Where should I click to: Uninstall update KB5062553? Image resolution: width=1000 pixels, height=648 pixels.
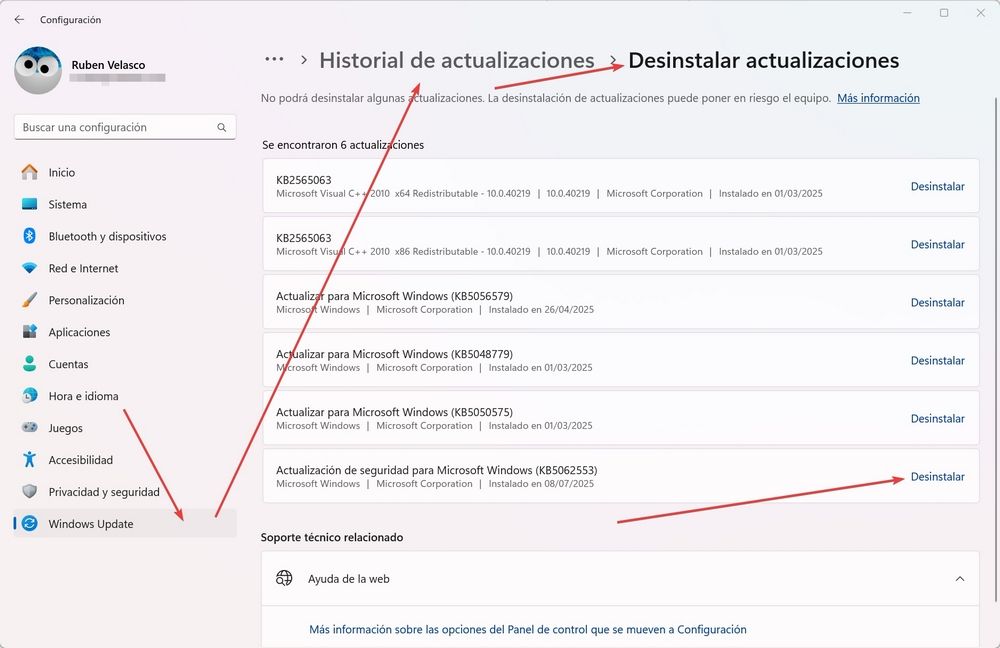tap(937, 477)
